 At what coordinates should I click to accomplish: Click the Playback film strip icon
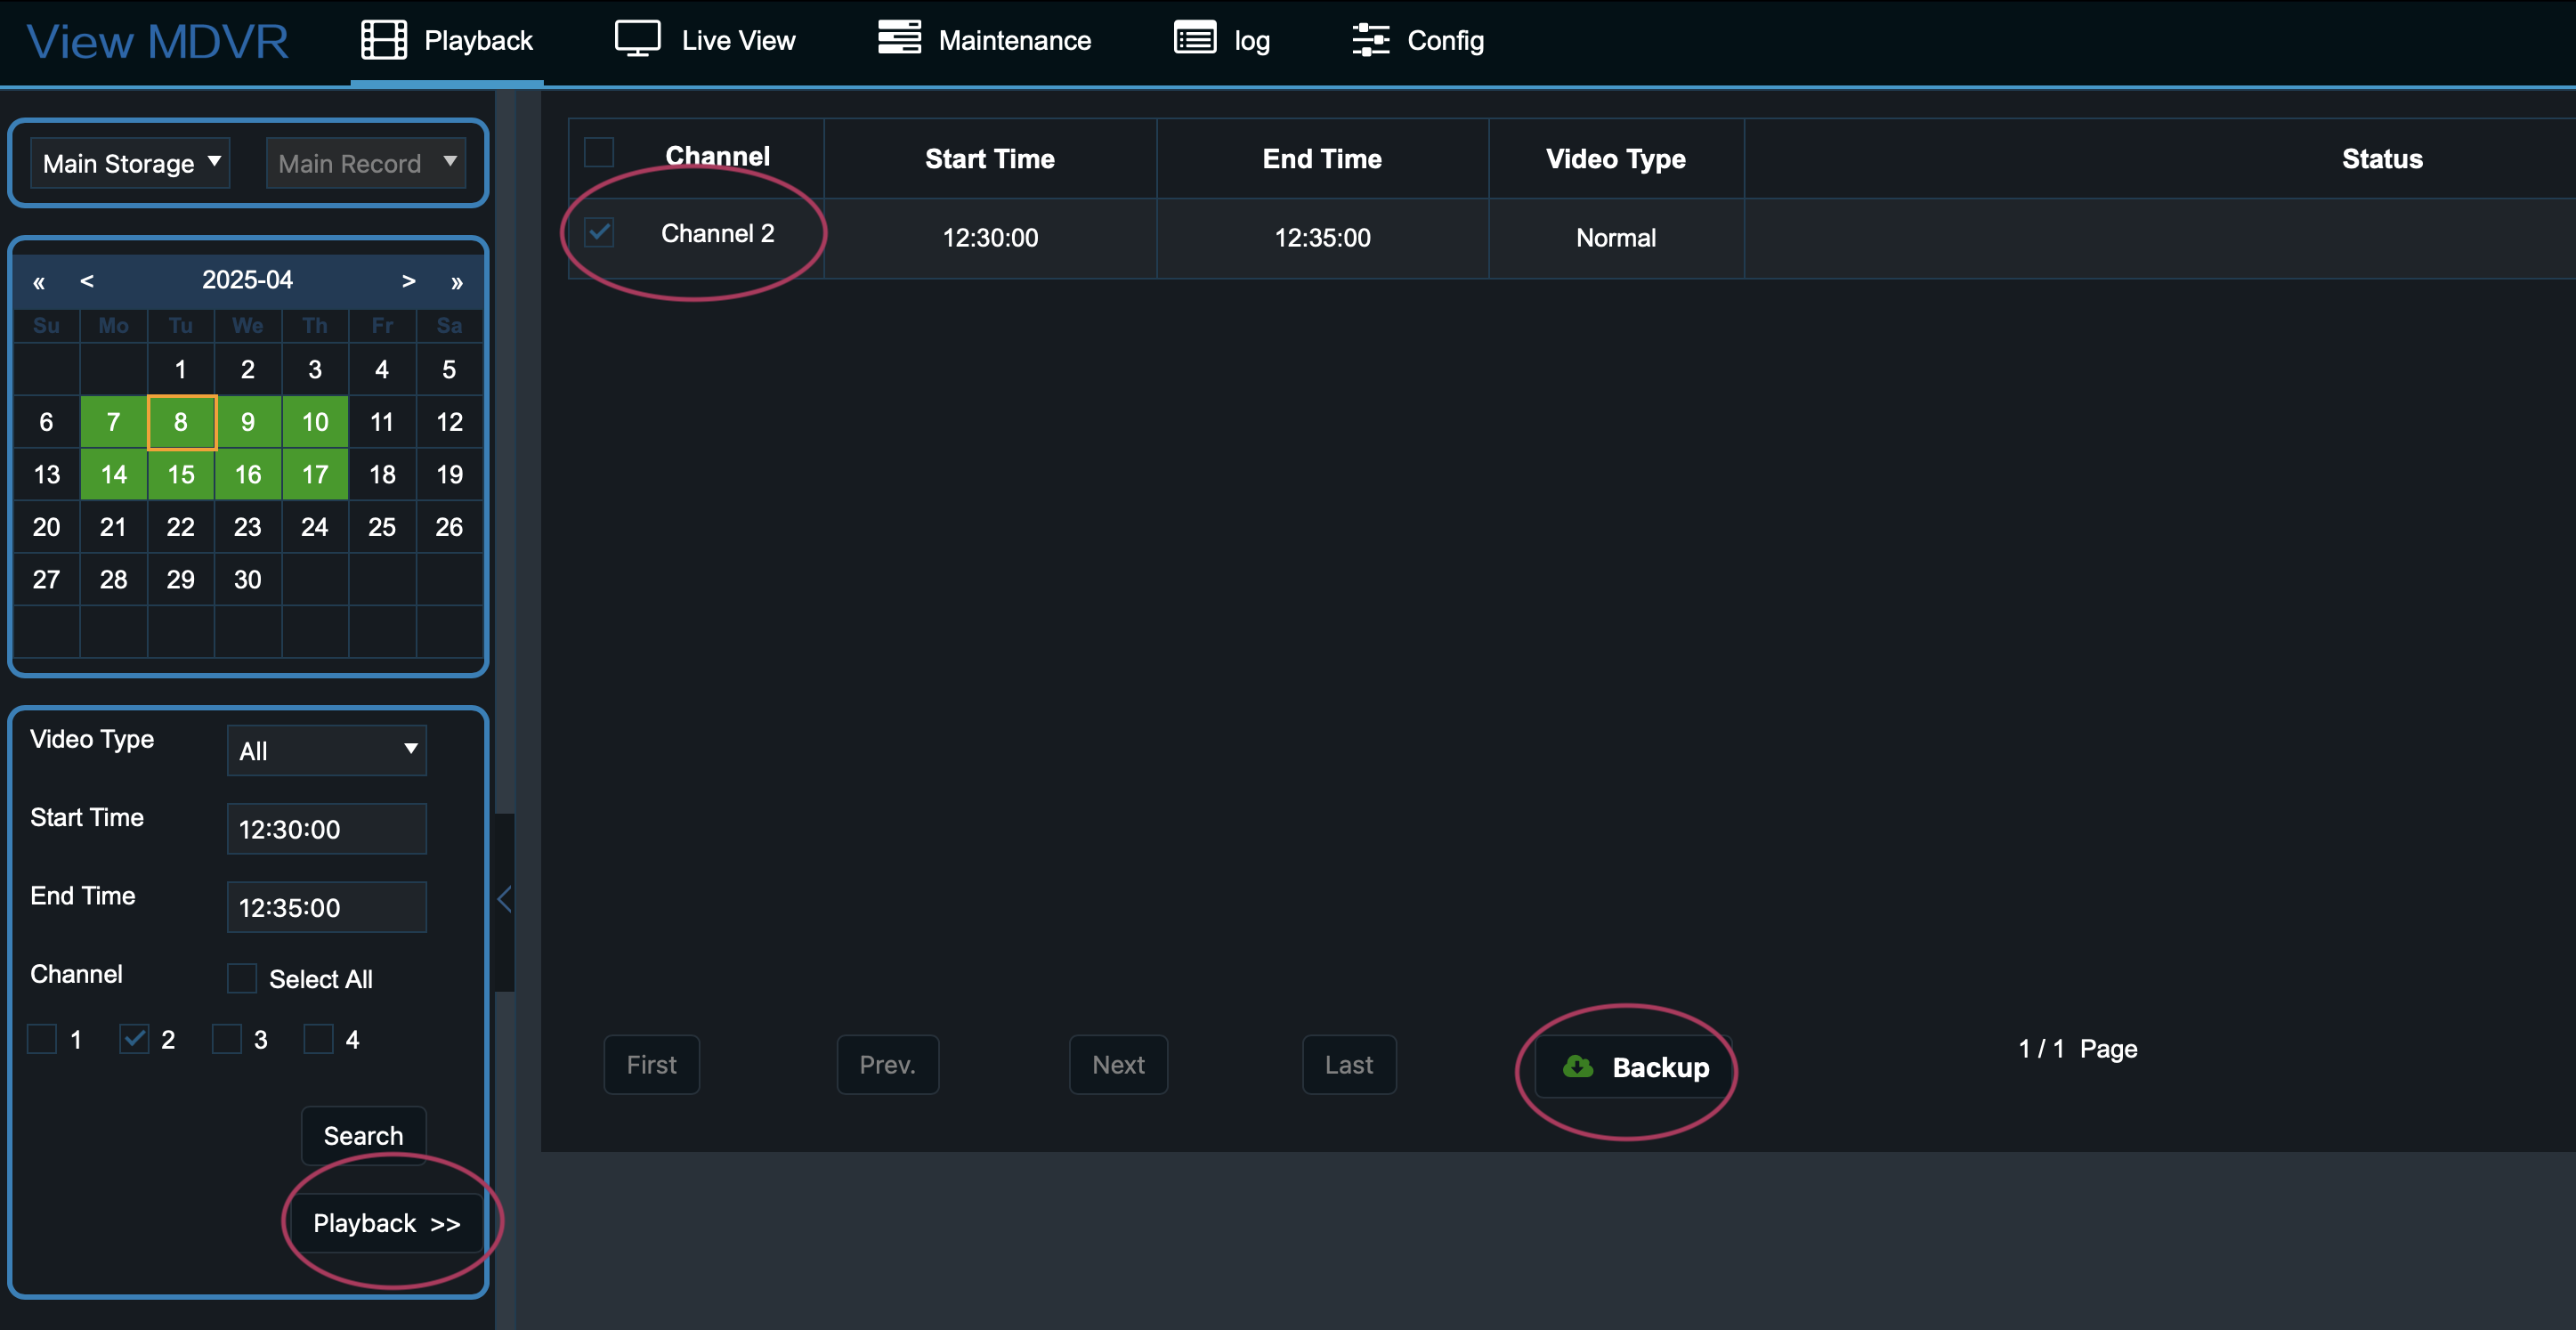tap(383, 40)
